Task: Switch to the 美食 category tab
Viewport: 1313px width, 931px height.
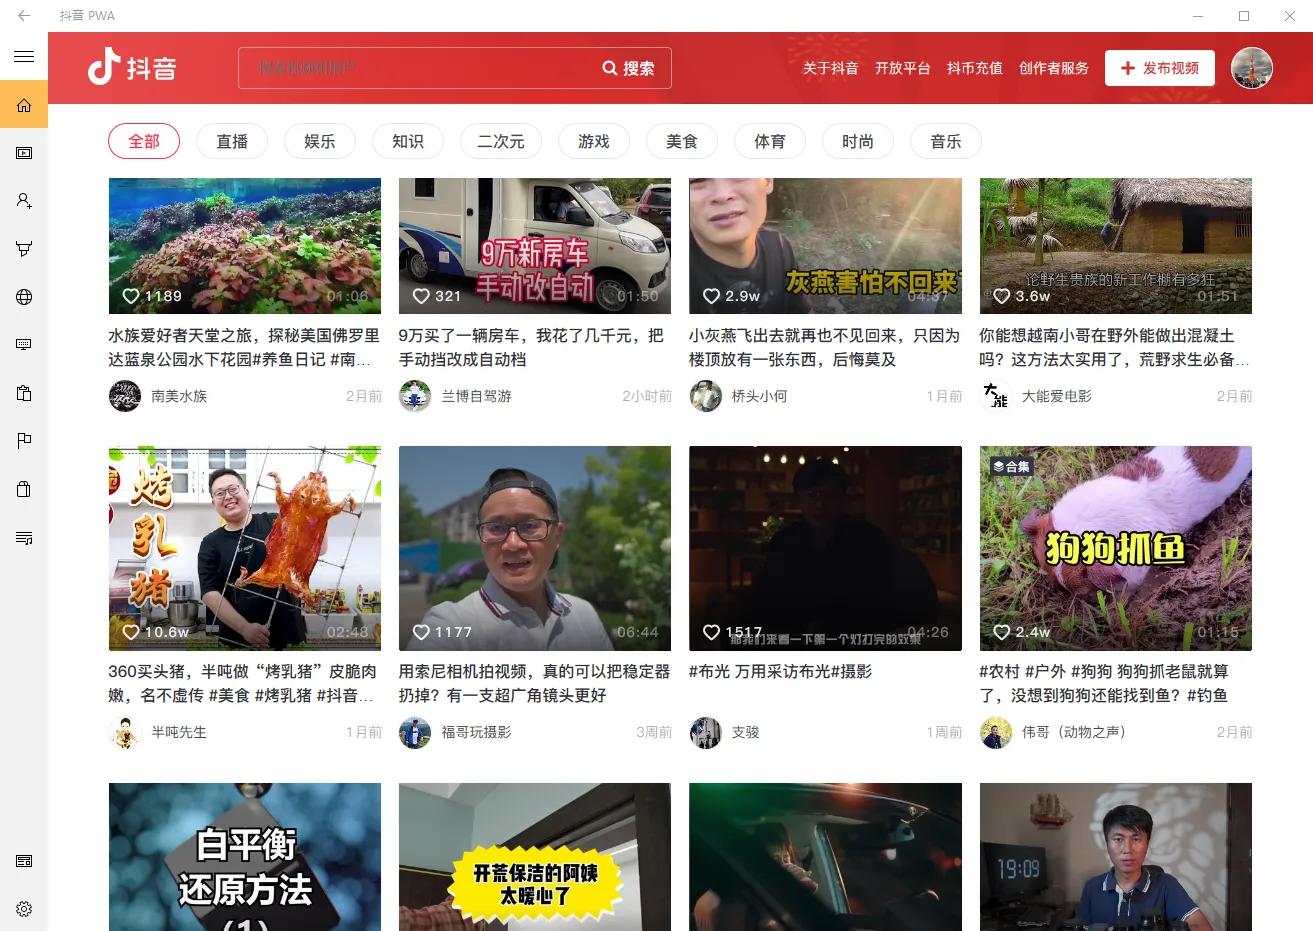Action: [x=681, y=141]
